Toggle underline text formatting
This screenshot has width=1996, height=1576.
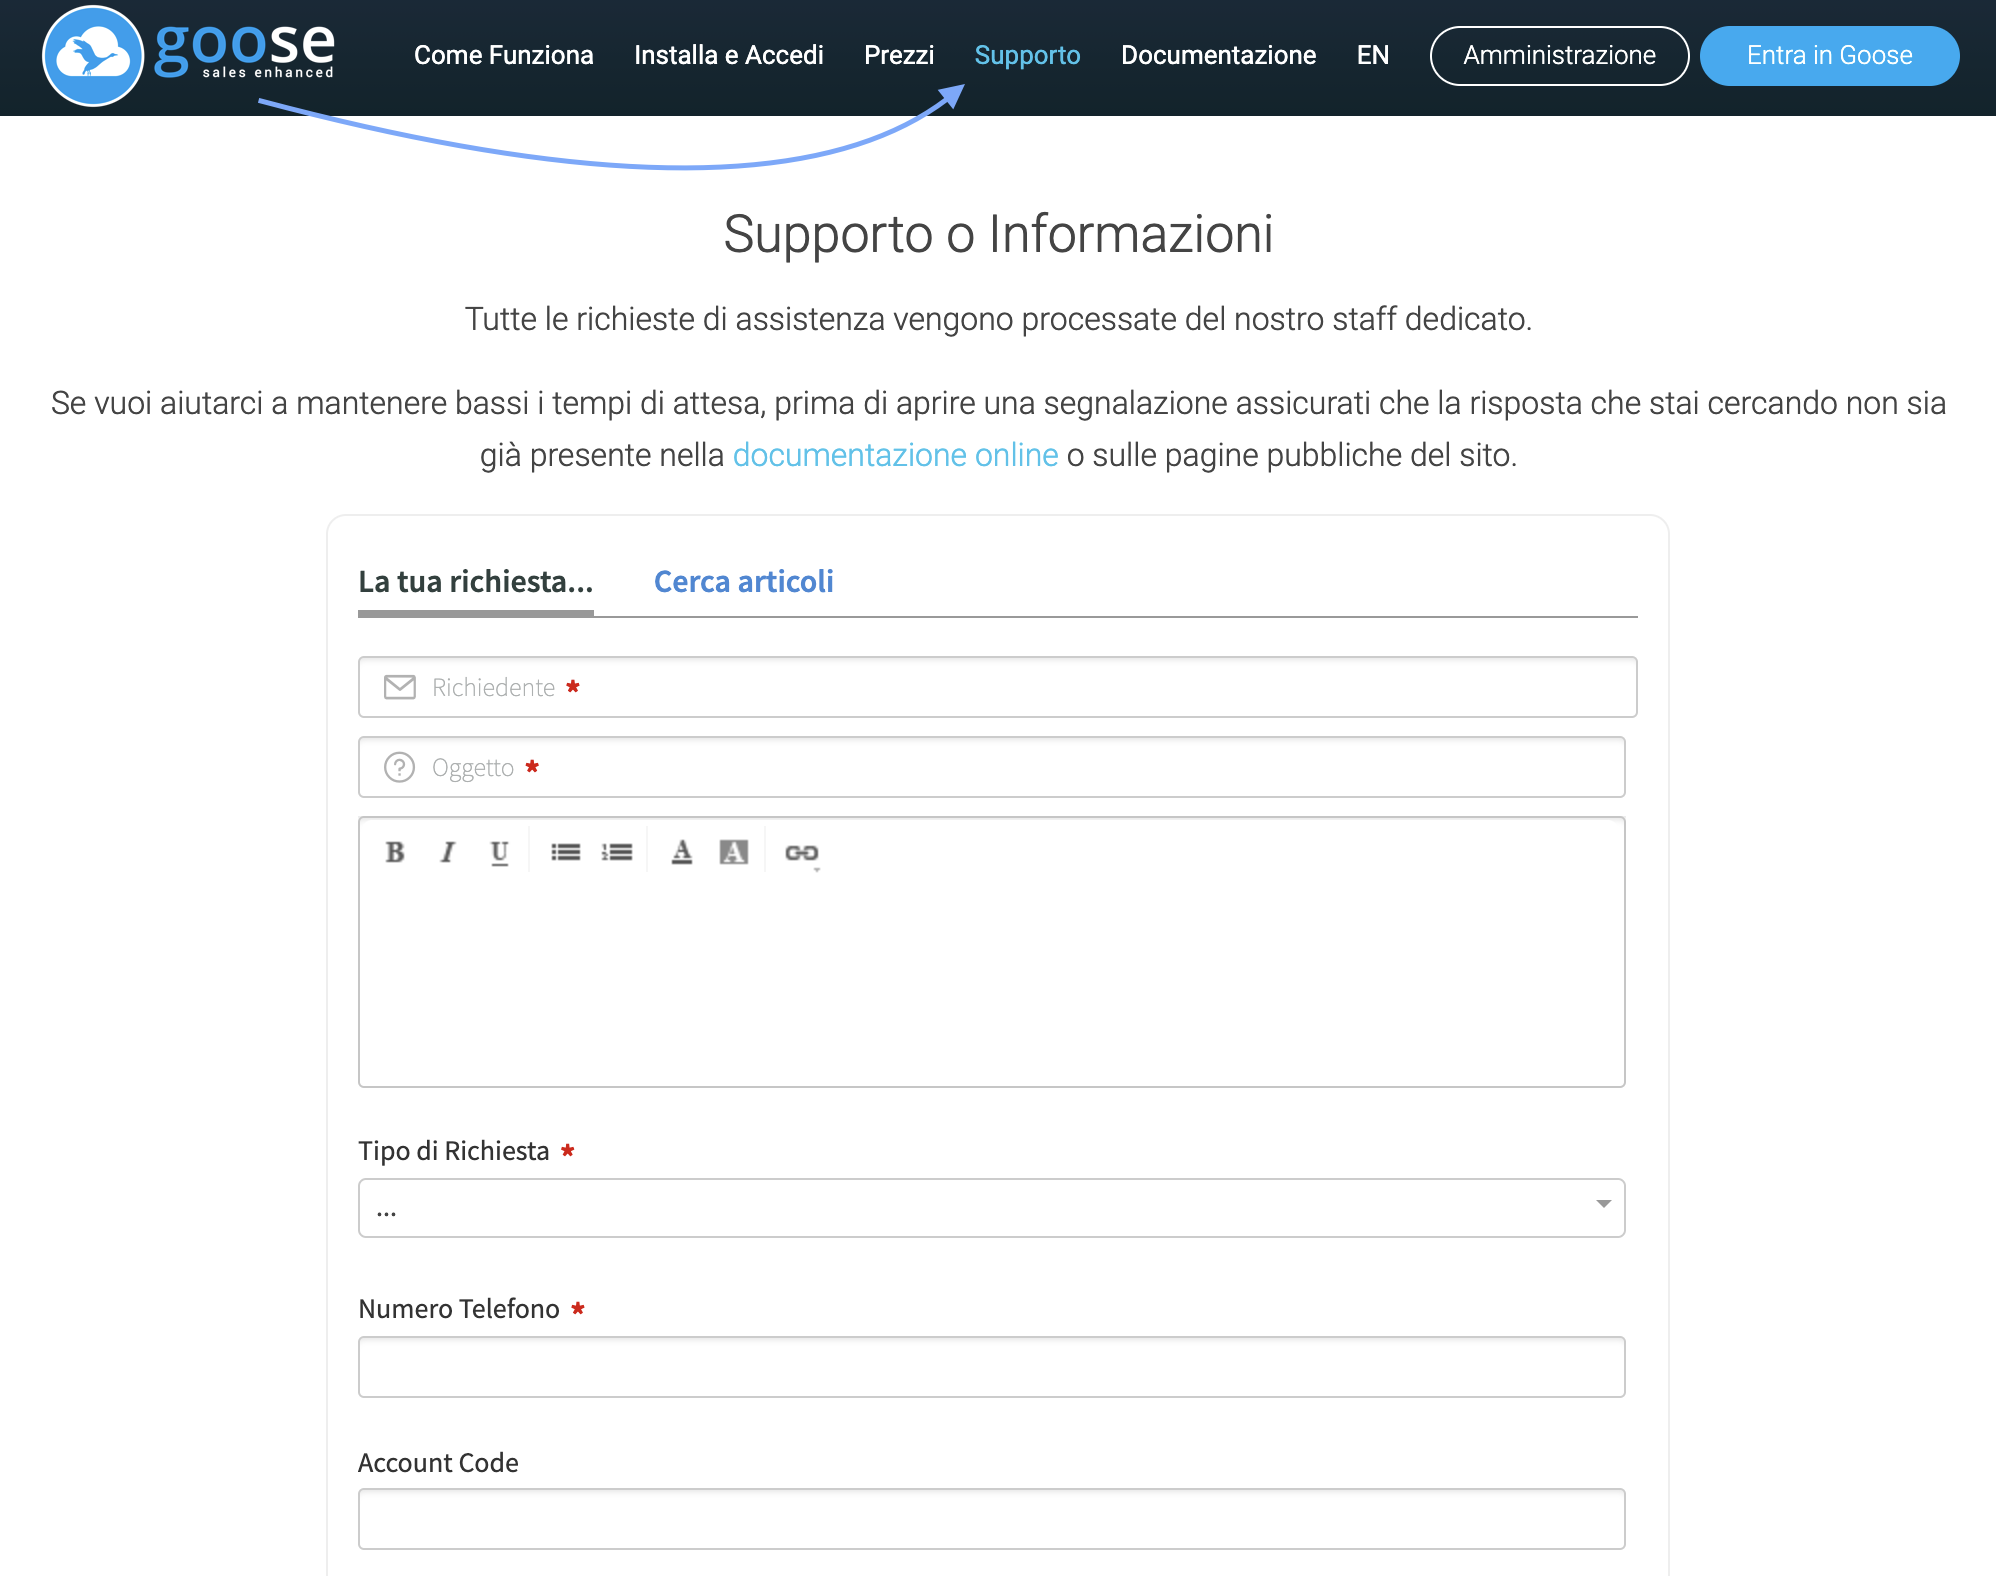pyautogui.click(x=499, y=852)
